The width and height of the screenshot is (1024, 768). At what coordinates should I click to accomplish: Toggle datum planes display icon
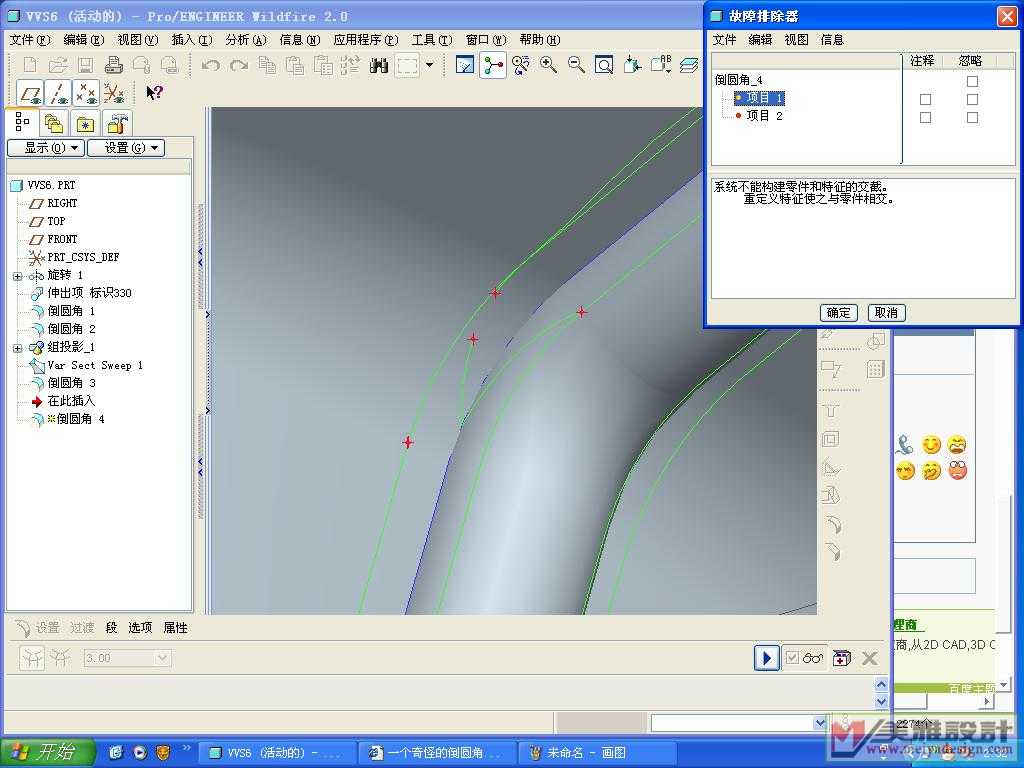pos(31,93)
